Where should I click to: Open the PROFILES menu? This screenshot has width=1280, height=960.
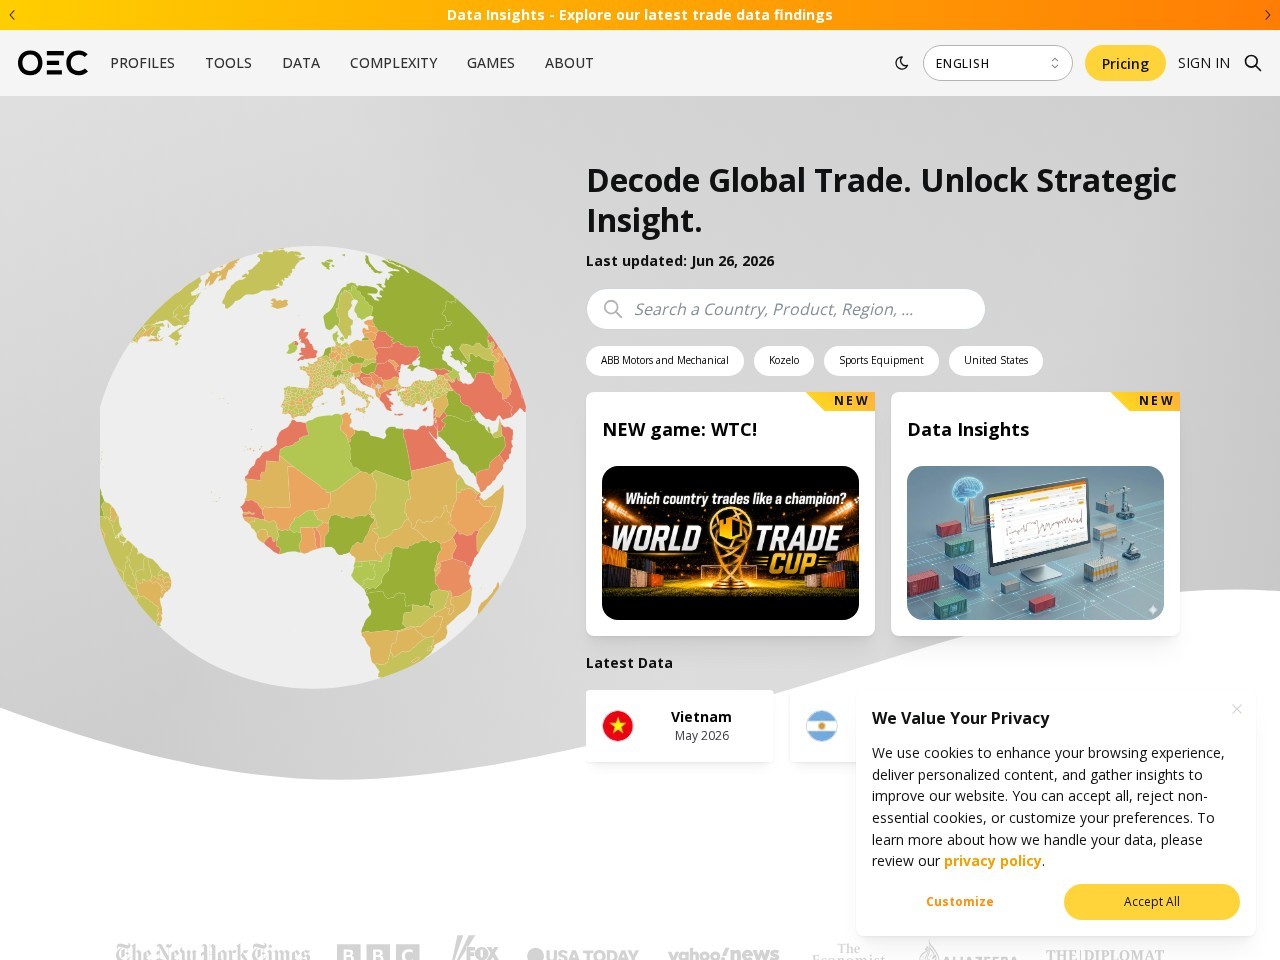coord(142,63)
